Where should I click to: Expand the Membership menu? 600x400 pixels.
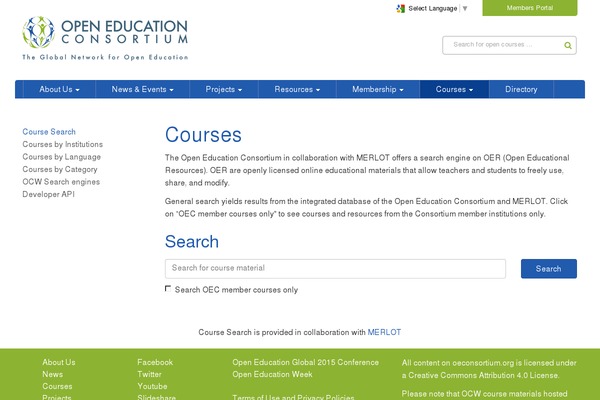[378, 89]
